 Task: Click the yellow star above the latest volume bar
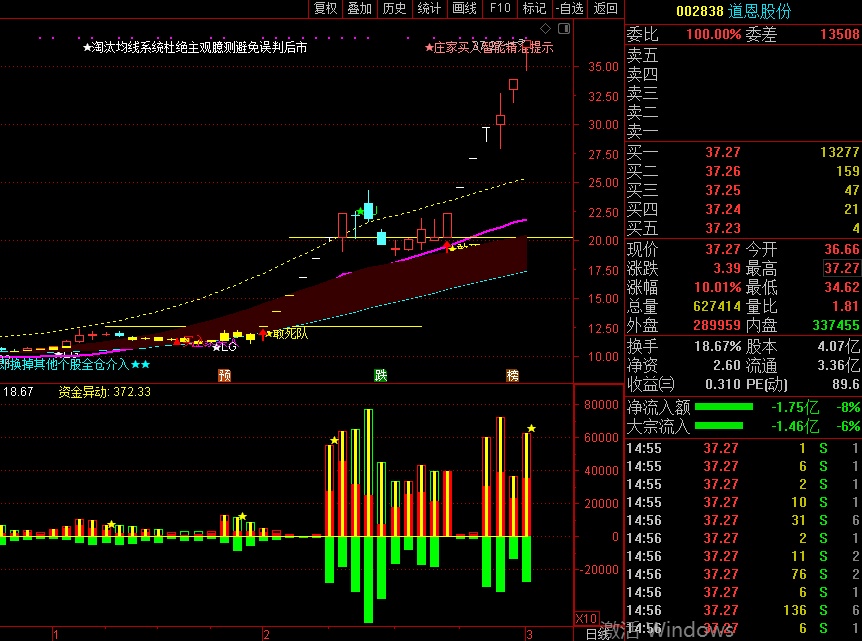(531, 428)
